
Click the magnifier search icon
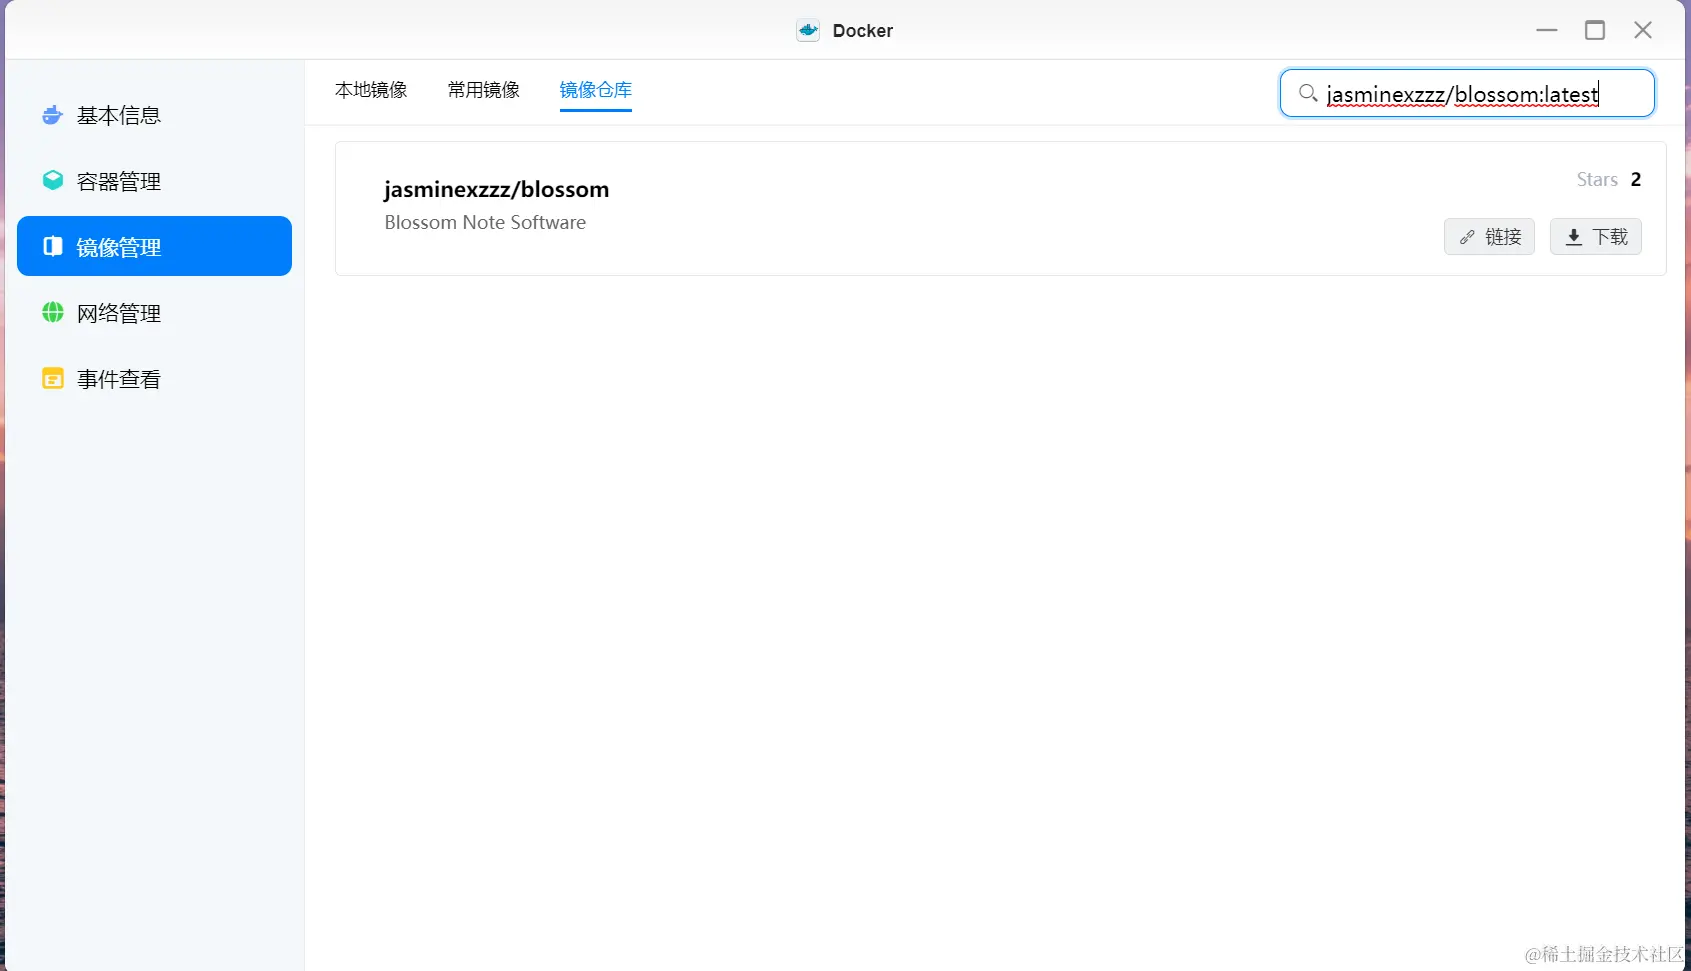point(1307,93)
